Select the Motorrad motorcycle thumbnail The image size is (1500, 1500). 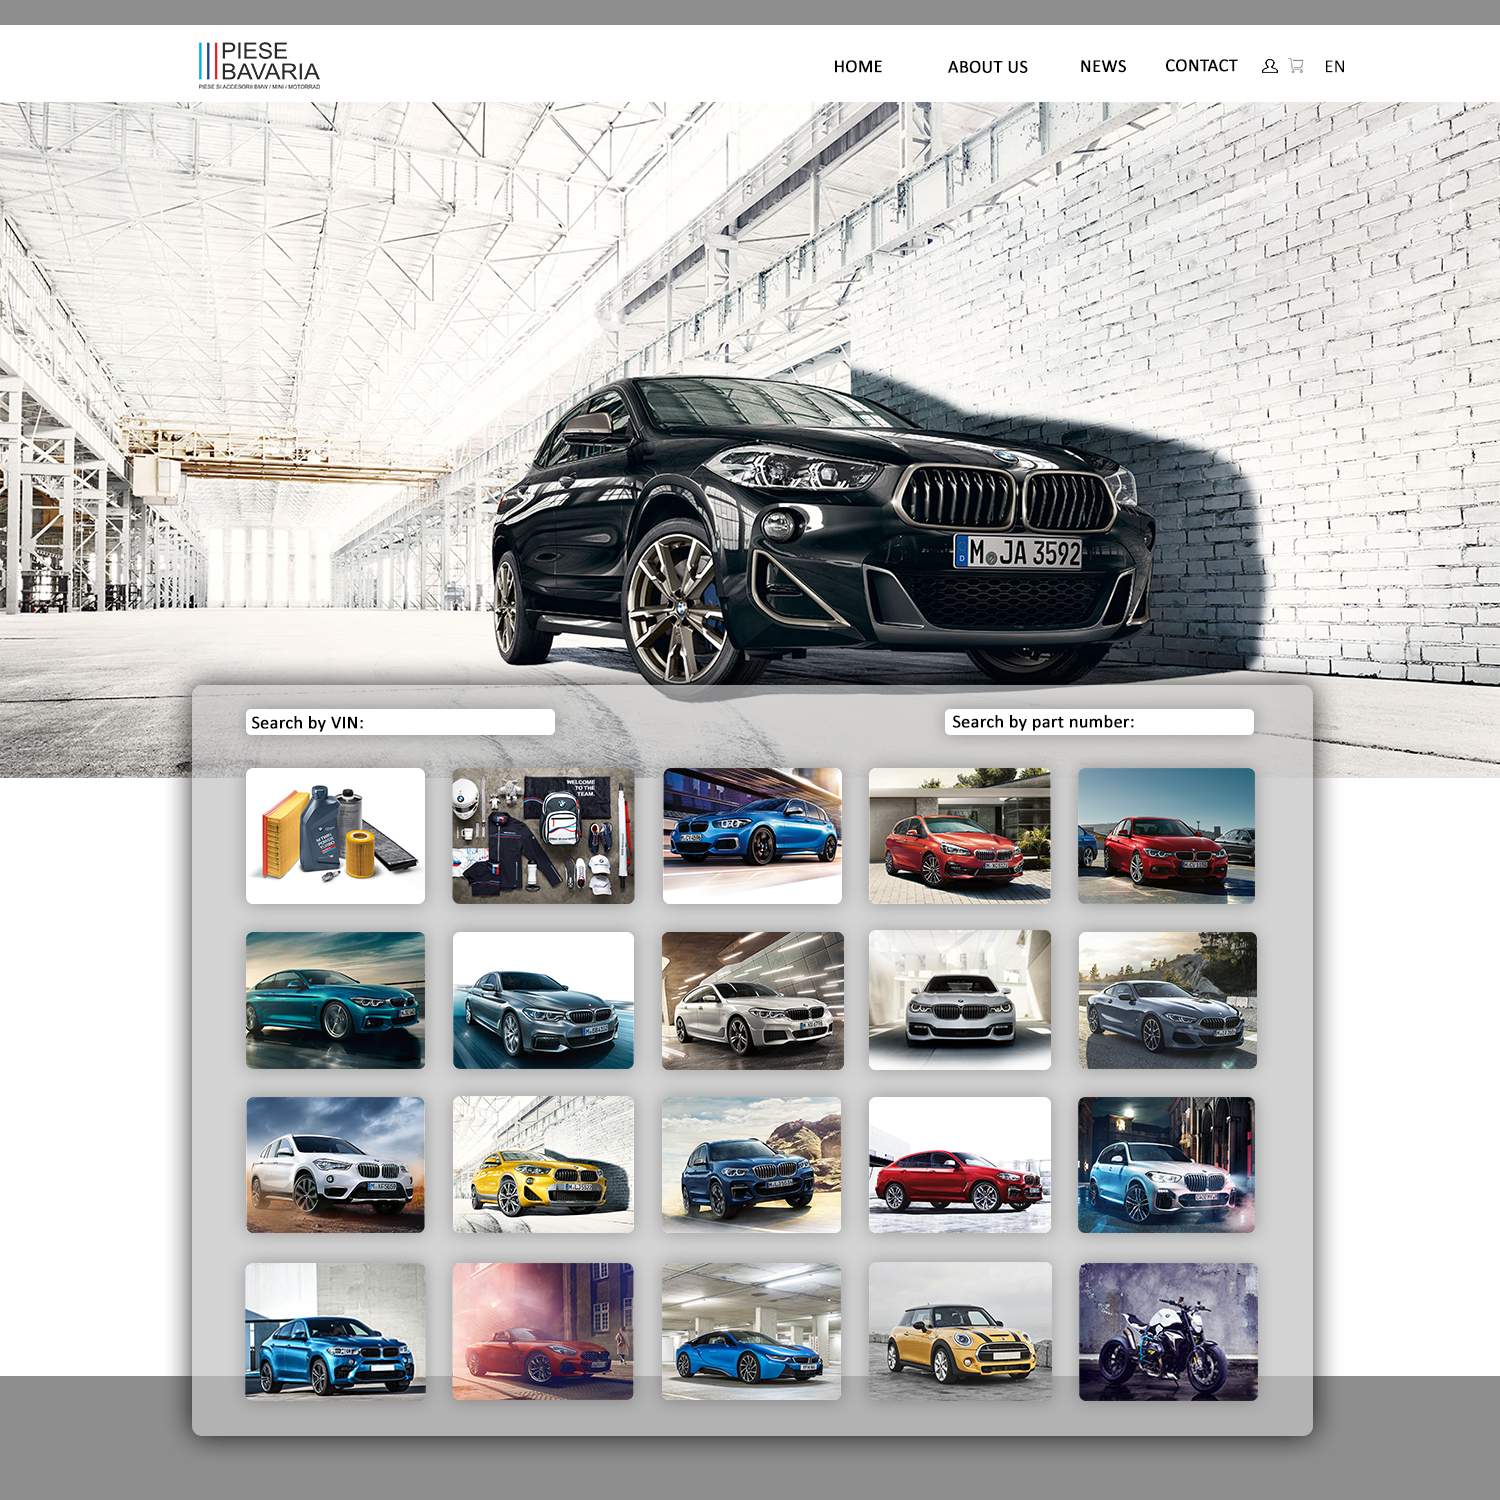click(x=1168, y=1331)
